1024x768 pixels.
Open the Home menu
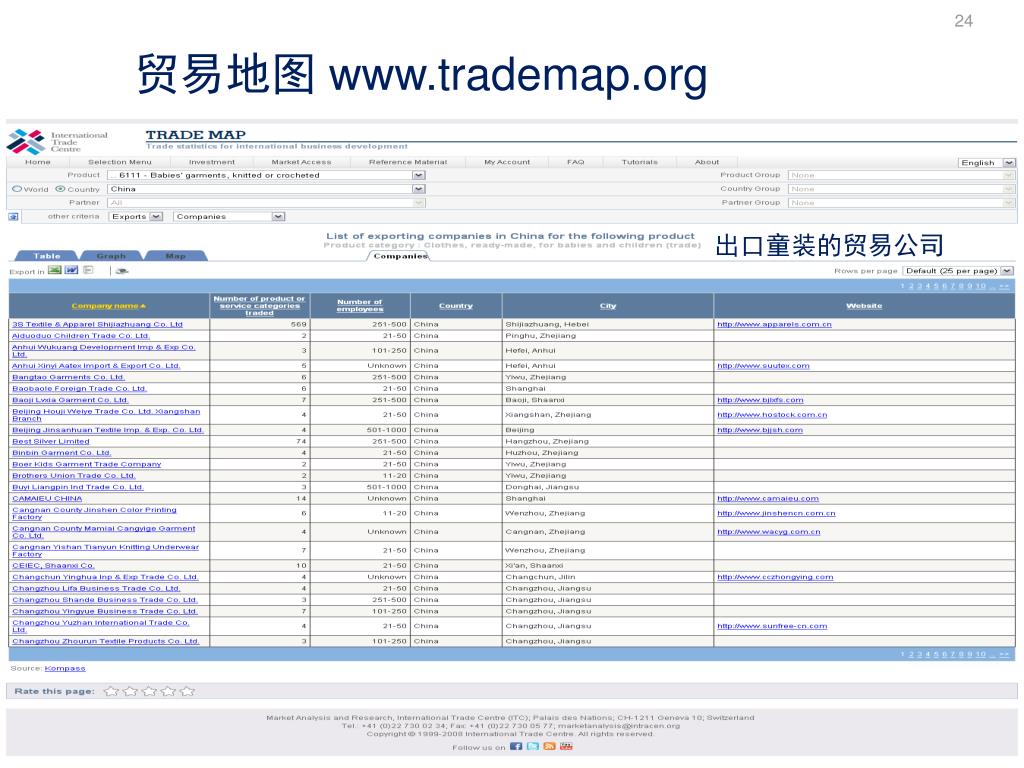coord(37,162)
